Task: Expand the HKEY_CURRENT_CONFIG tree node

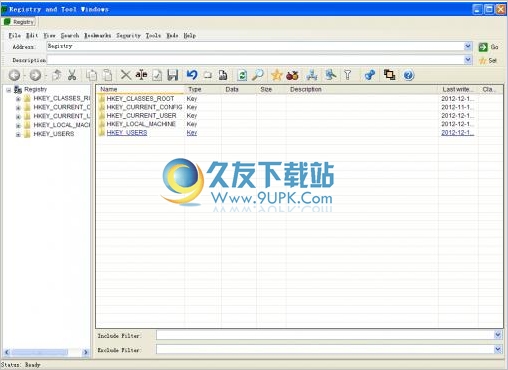Action: [x=18, y=108]
